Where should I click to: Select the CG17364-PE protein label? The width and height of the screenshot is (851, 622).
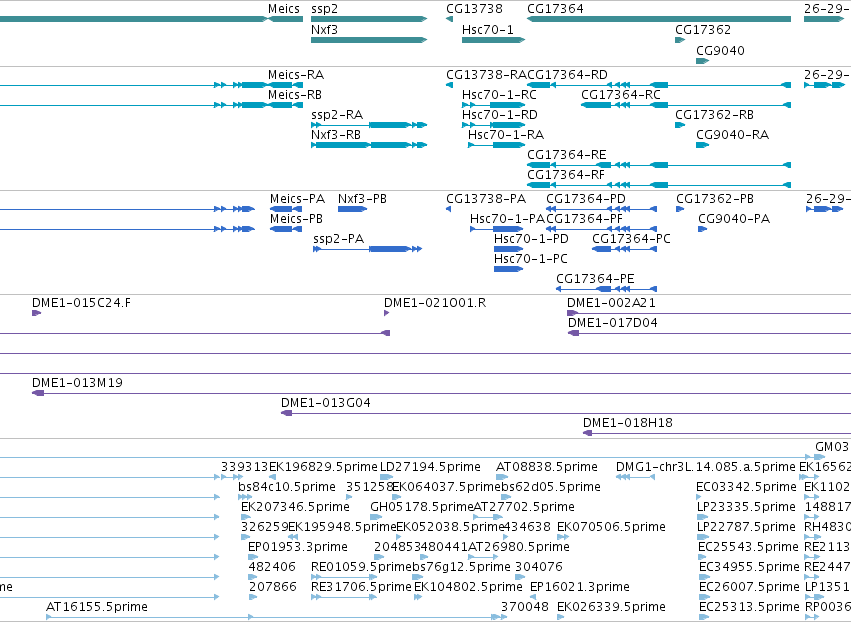pyautogui.click(x=595, y=279)
